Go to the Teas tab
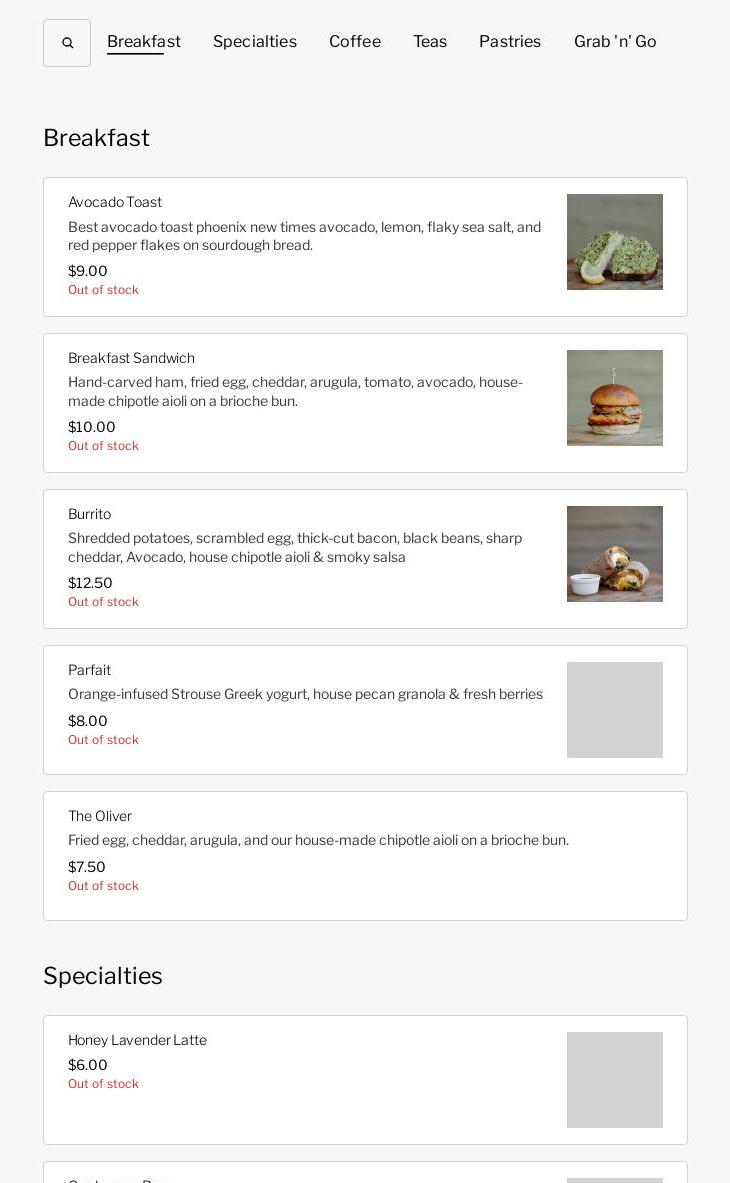The image size is (730, 1183). pos(430,42)
